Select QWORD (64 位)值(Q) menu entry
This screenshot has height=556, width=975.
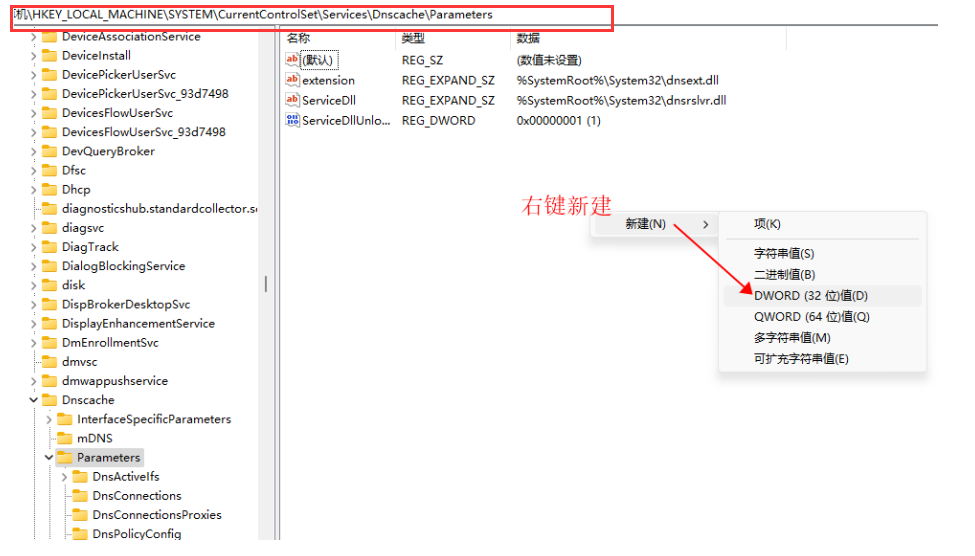[x=811, y=317]
